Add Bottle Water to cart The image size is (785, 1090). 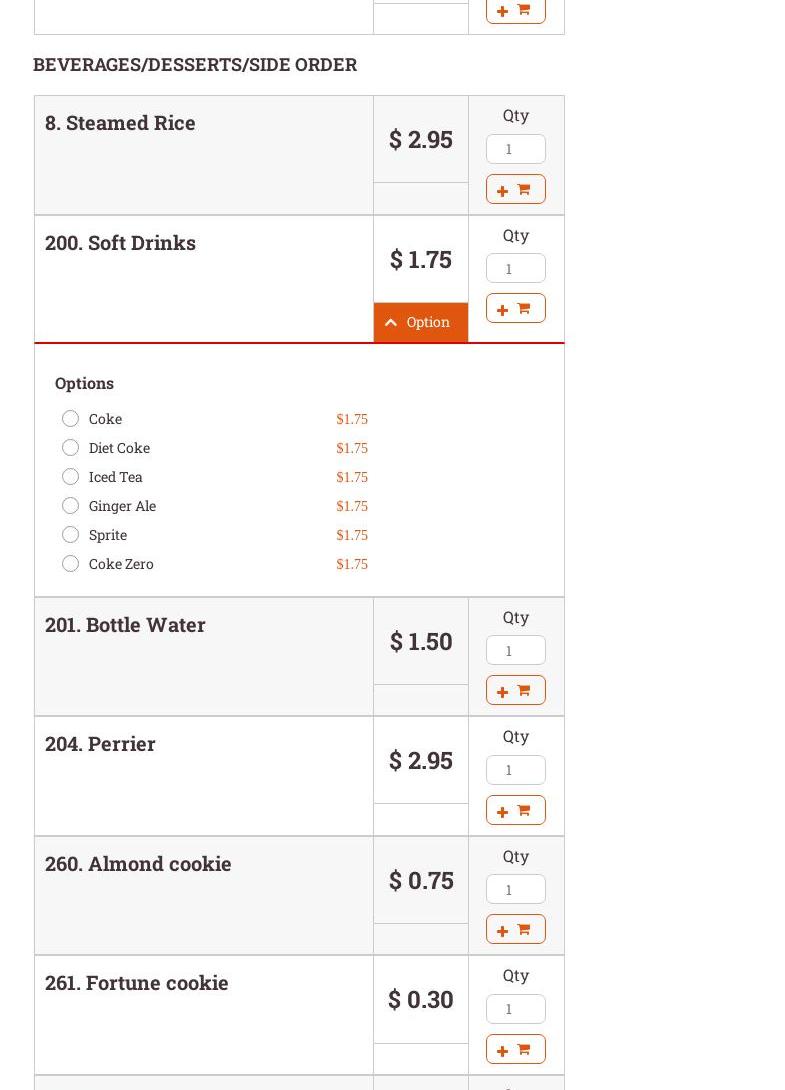point(515,690)
